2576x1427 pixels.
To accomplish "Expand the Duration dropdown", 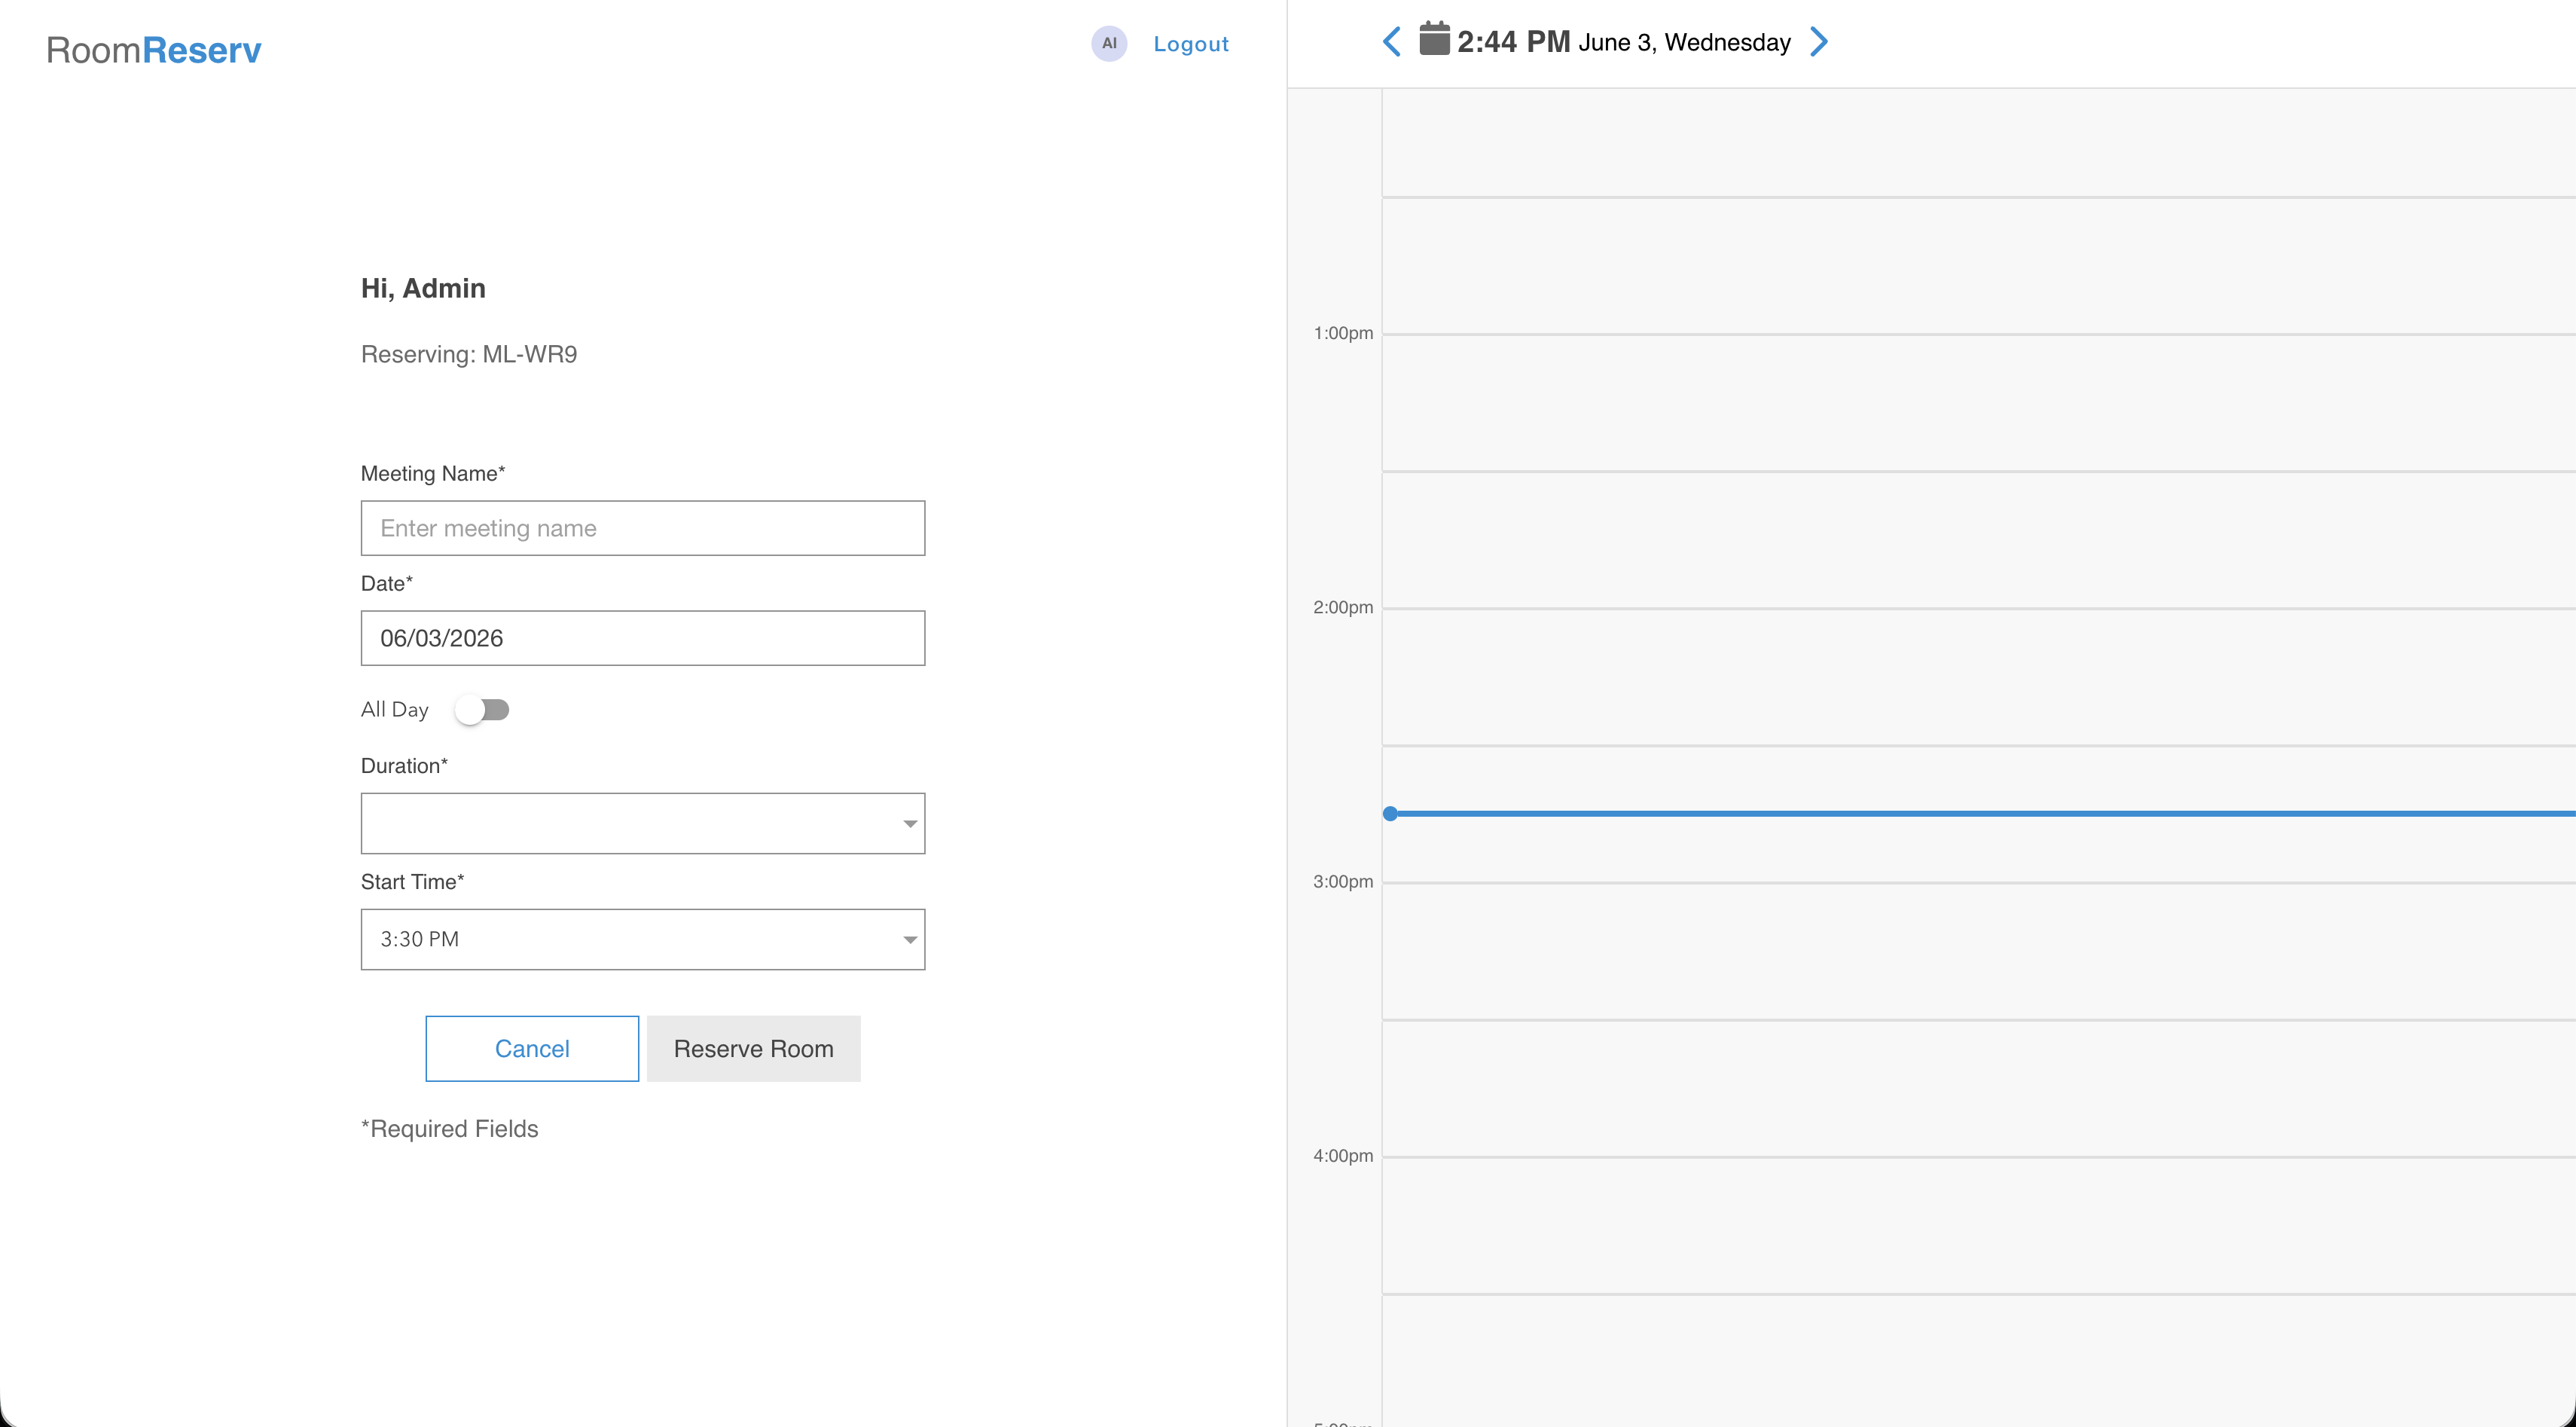I will click(x=643, y=823).
